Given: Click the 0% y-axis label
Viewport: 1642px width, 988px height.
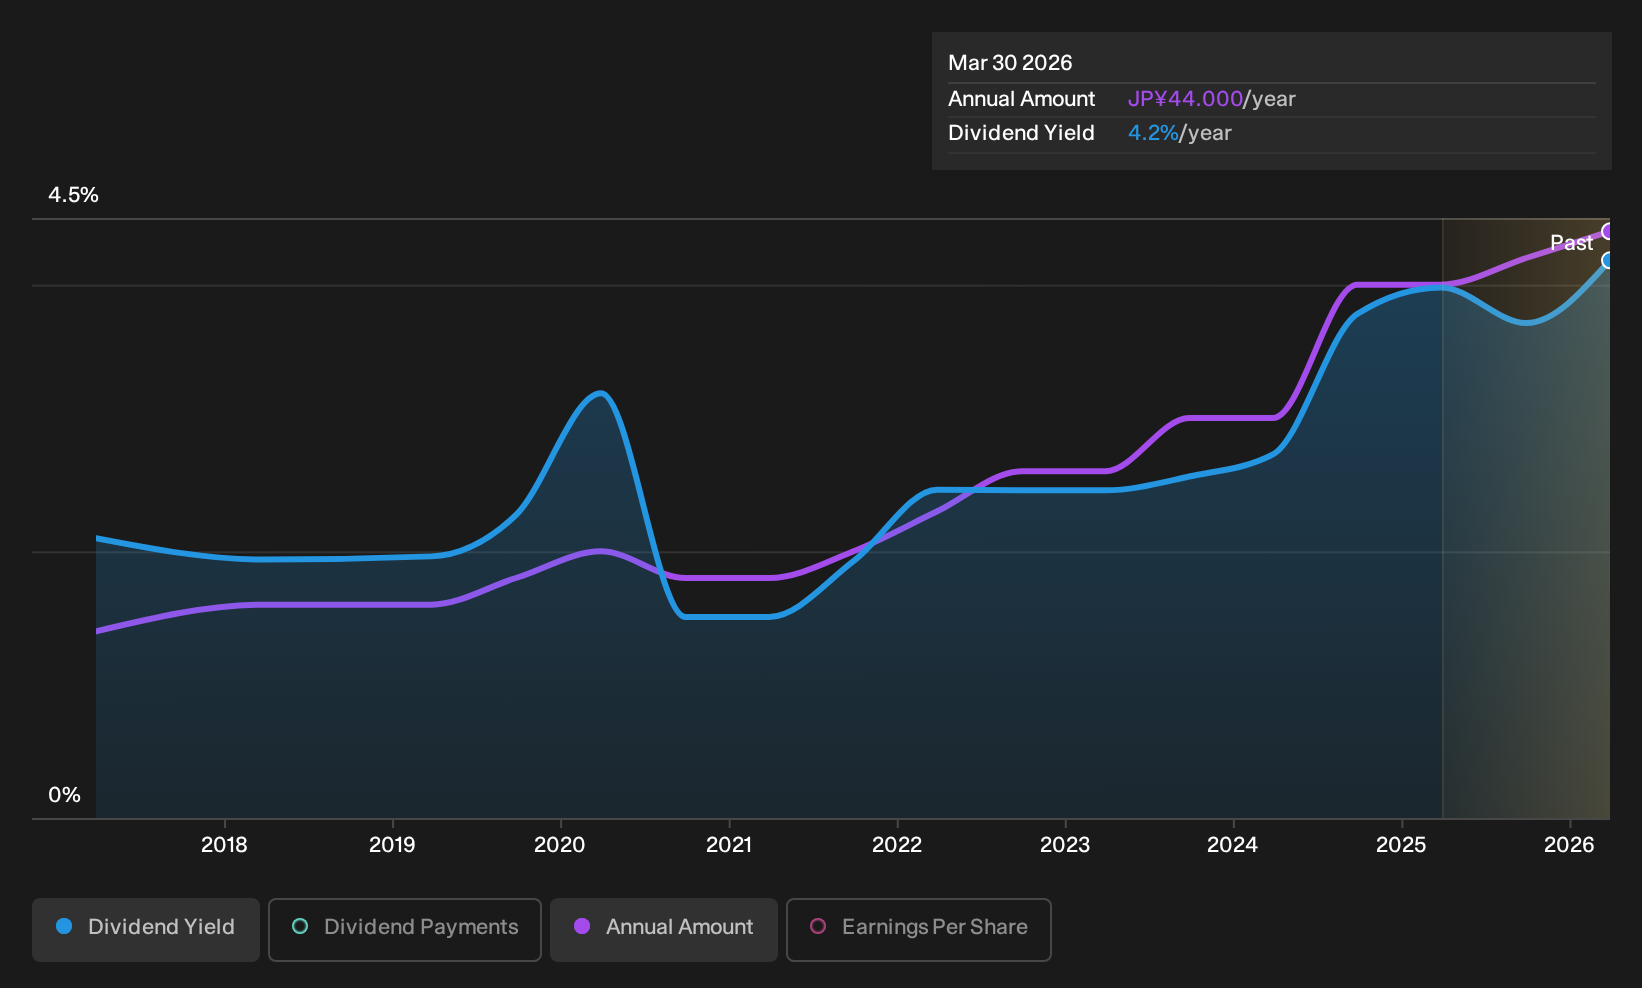Looking at the screenshot, I should coord(64,795).
